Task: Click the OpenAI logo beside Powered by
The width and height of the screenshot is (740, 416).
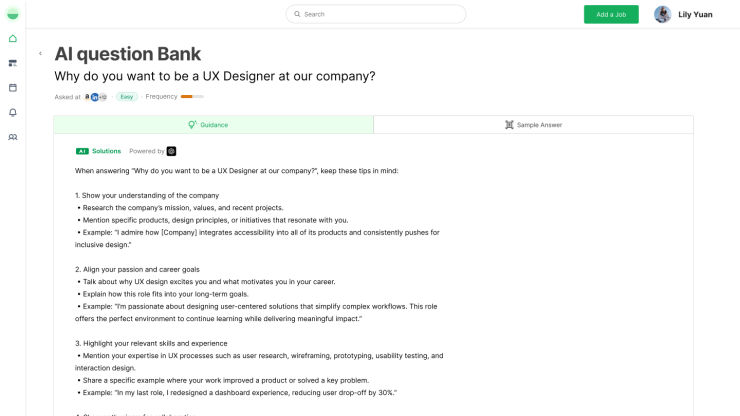Action: [x=171, y=151]
